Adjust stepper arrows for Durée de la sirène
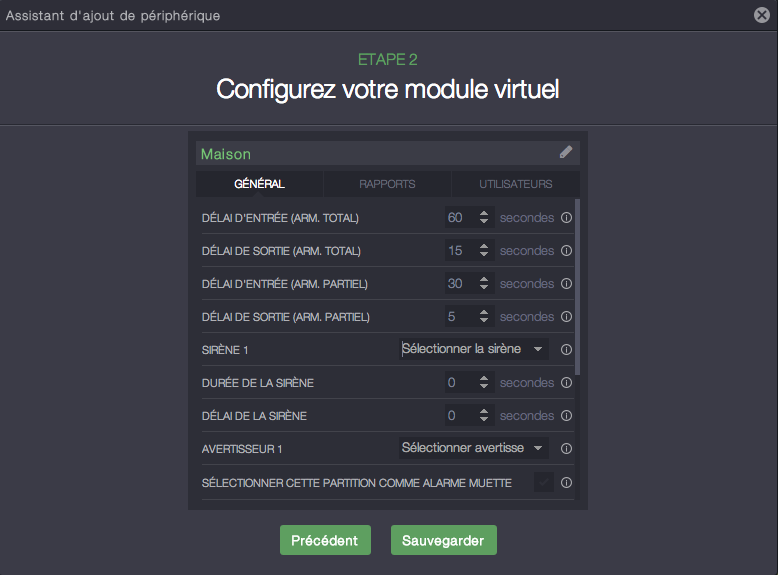This screenshot has width=778, height=575. pos(484,383)
